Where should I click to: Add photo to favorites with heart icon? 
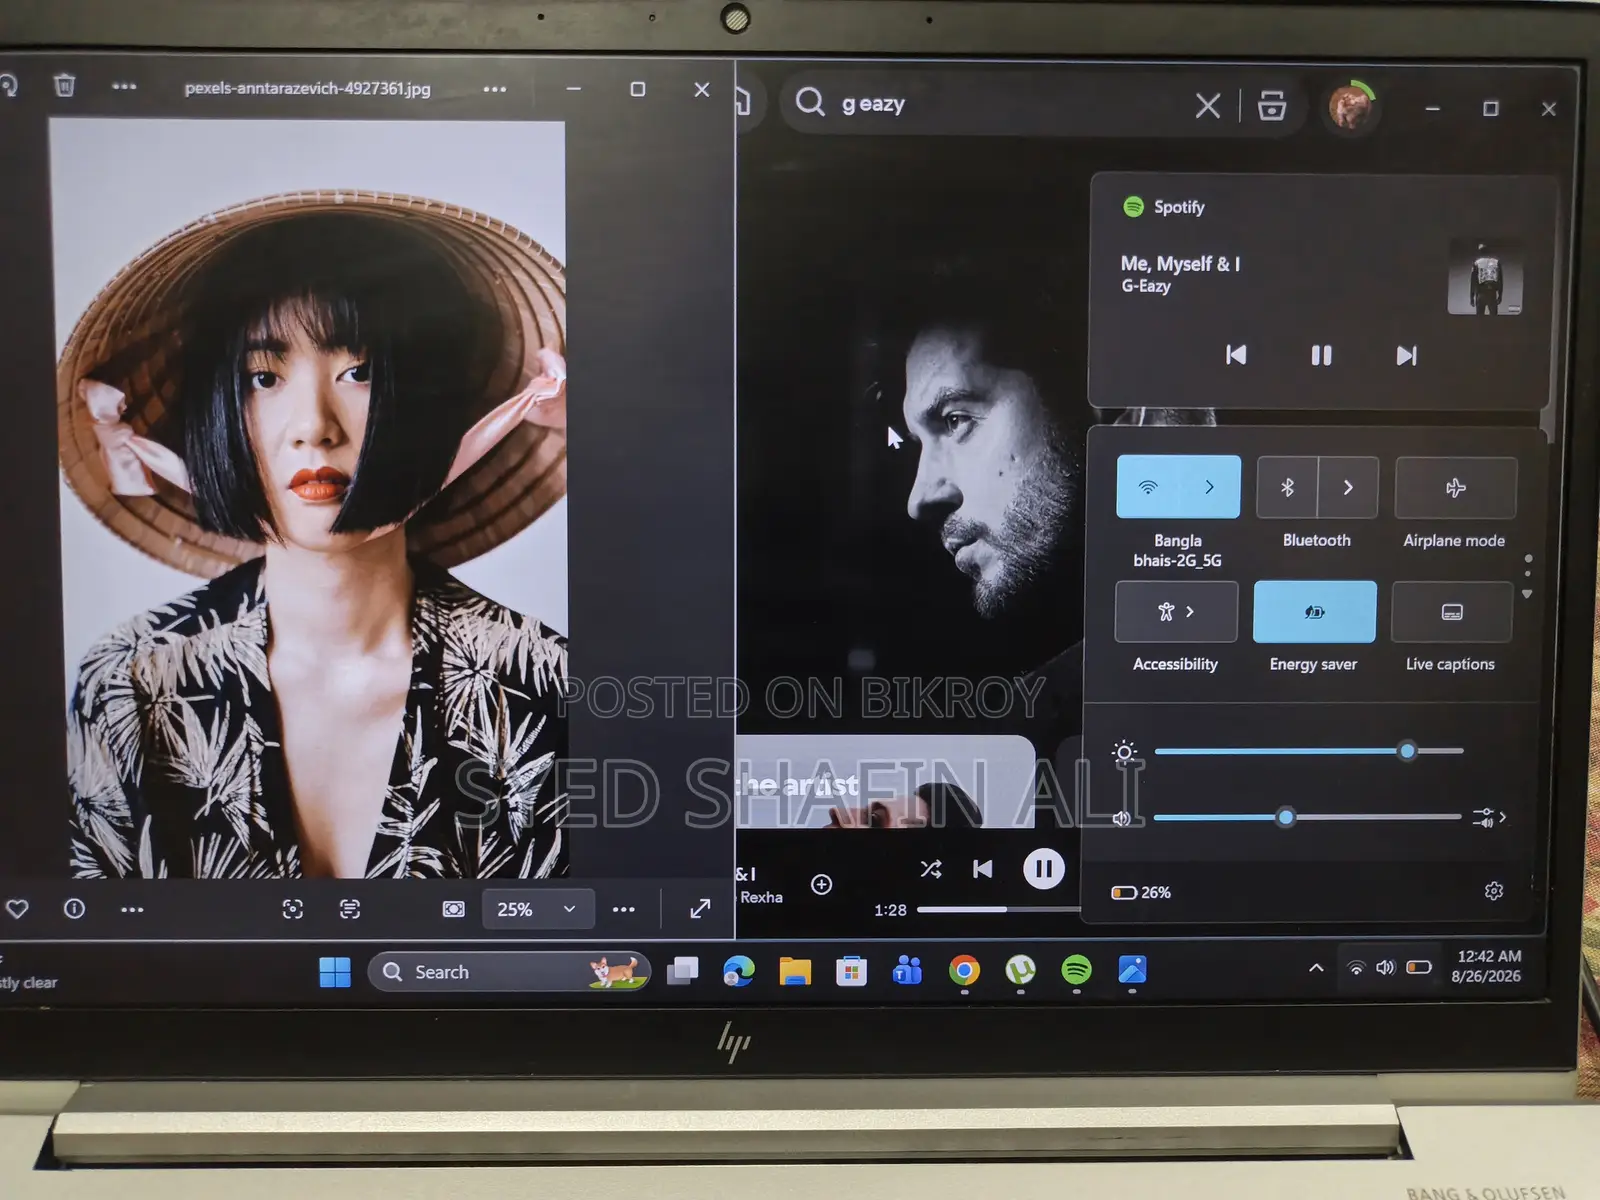[x=17, y=908]
